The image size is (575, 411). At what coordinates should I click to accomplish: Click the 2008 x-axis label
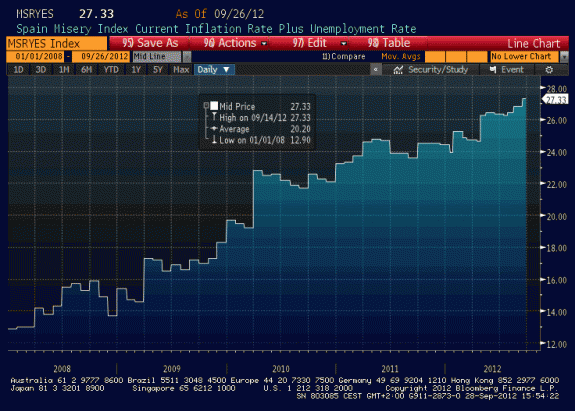tap(62, 369)
